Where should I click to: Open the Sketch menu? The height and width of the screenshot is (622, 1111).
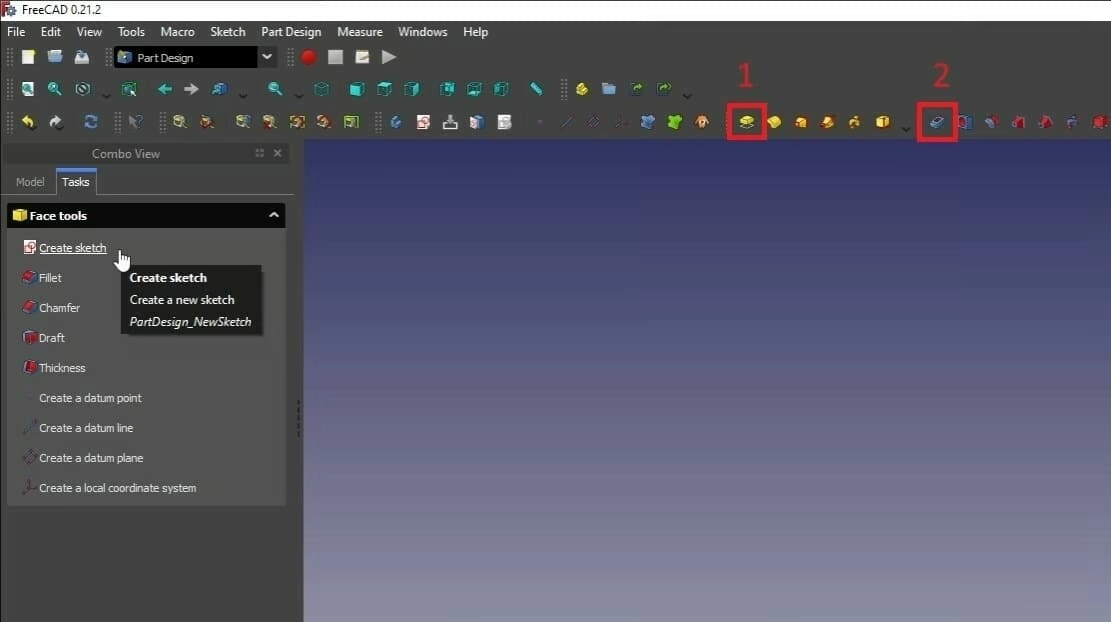[227, 31]
